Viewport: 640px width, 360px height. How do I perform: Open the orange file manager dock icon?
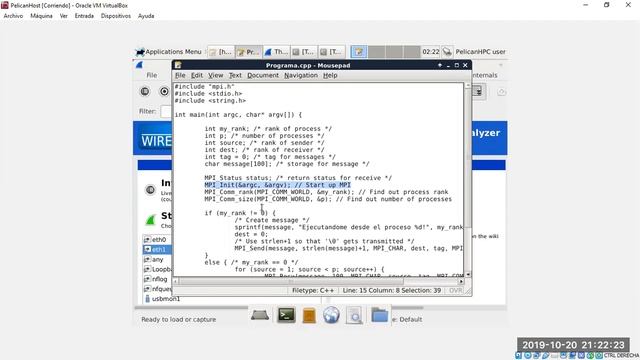coord(309,316)
